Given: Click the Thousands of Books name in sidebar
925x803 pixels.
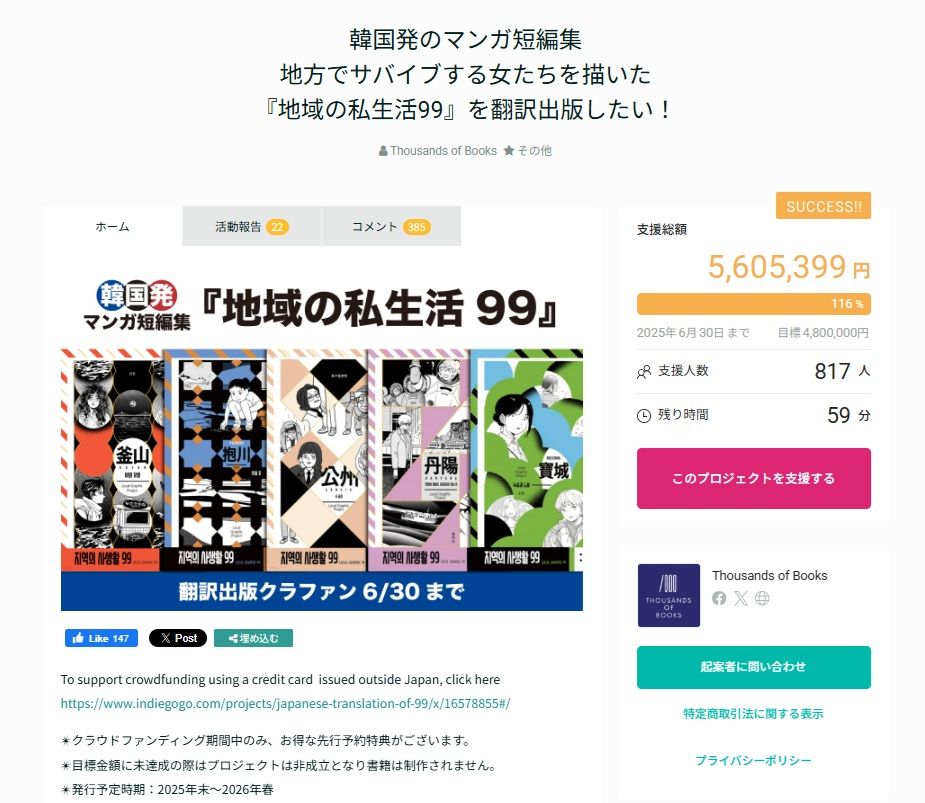Looking at the screenshot, I should (769, 575).
